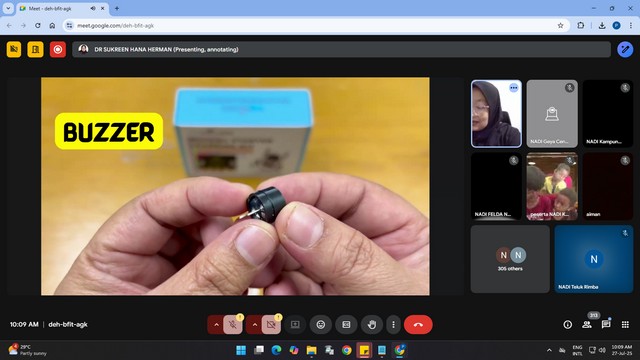Open more options three-dot menu

(393, 324)
